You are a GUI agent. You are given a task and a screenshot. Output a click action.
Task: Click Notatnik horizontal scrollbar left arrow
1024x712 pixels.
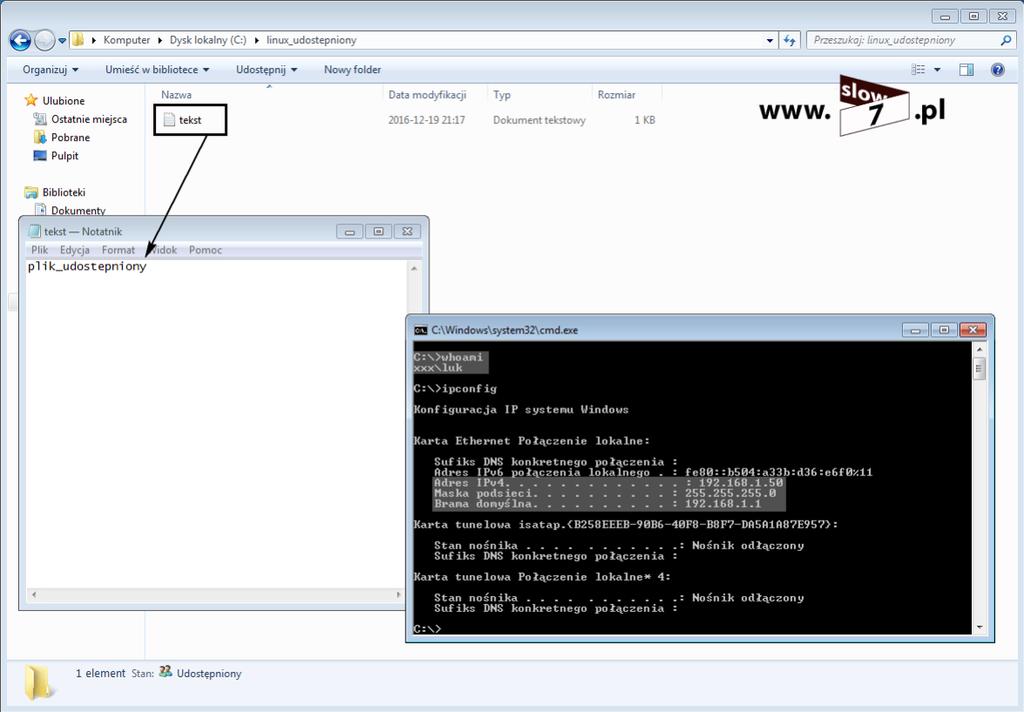[x=34, y=594]
